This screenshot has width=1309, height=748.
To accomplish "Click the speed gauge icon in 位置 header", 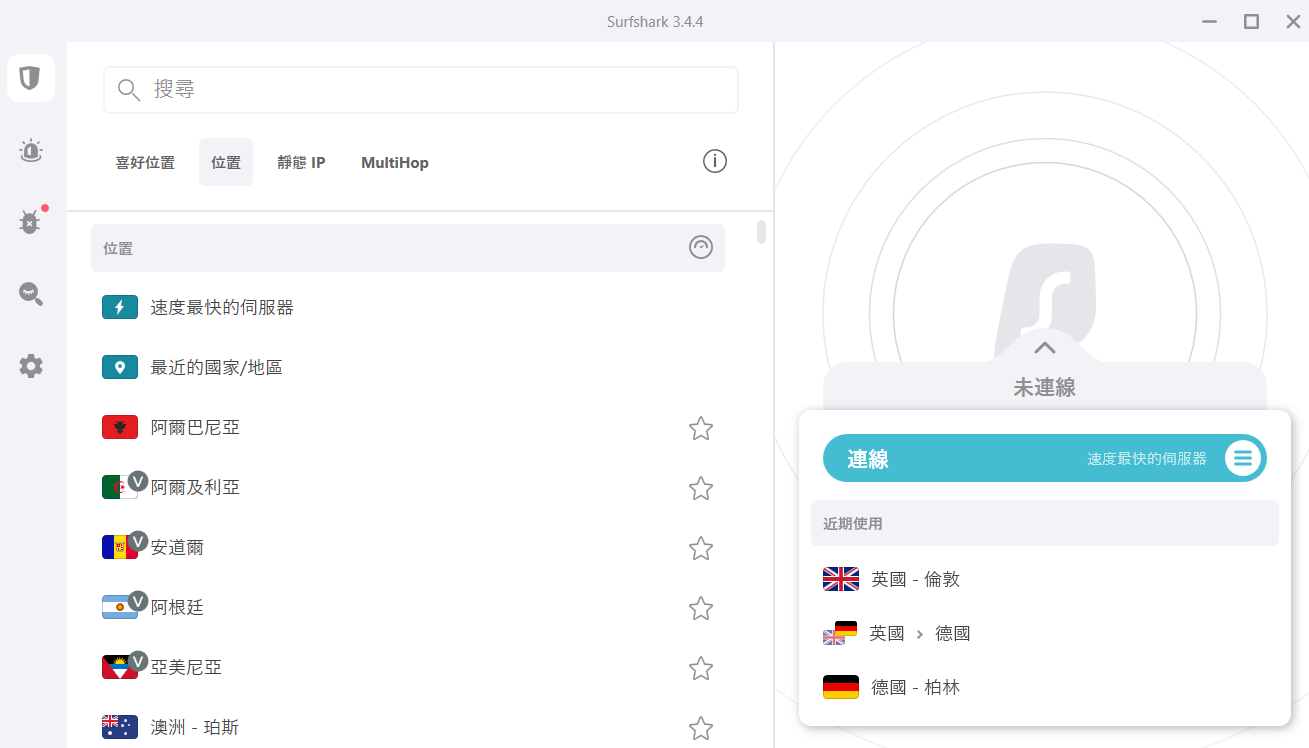I will pyautogui.click(x=701, y=247).
